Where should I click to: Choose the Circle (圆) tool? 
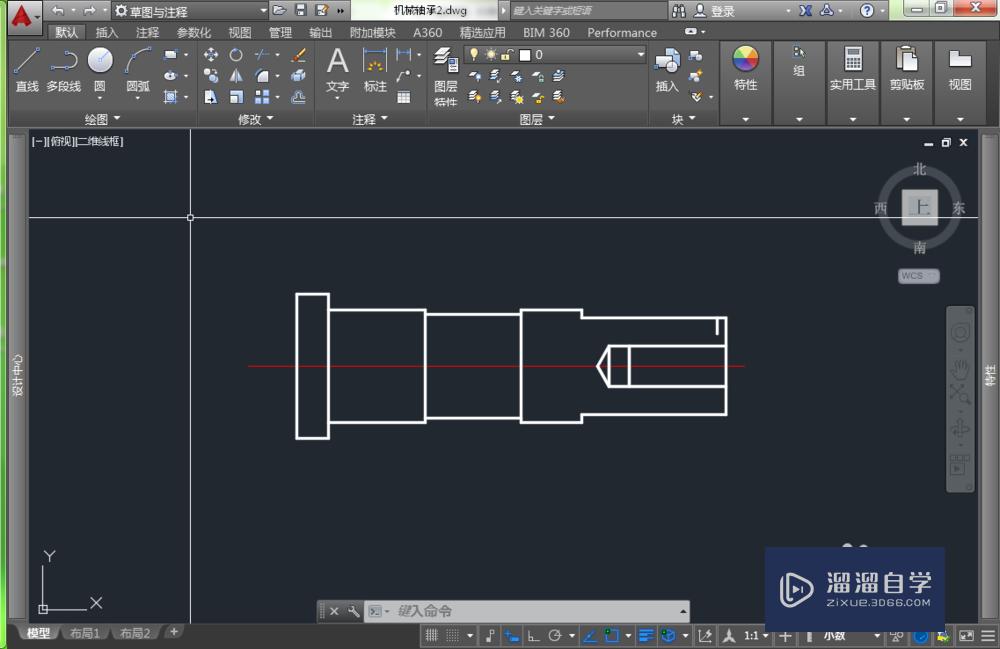tap(100, 68)
